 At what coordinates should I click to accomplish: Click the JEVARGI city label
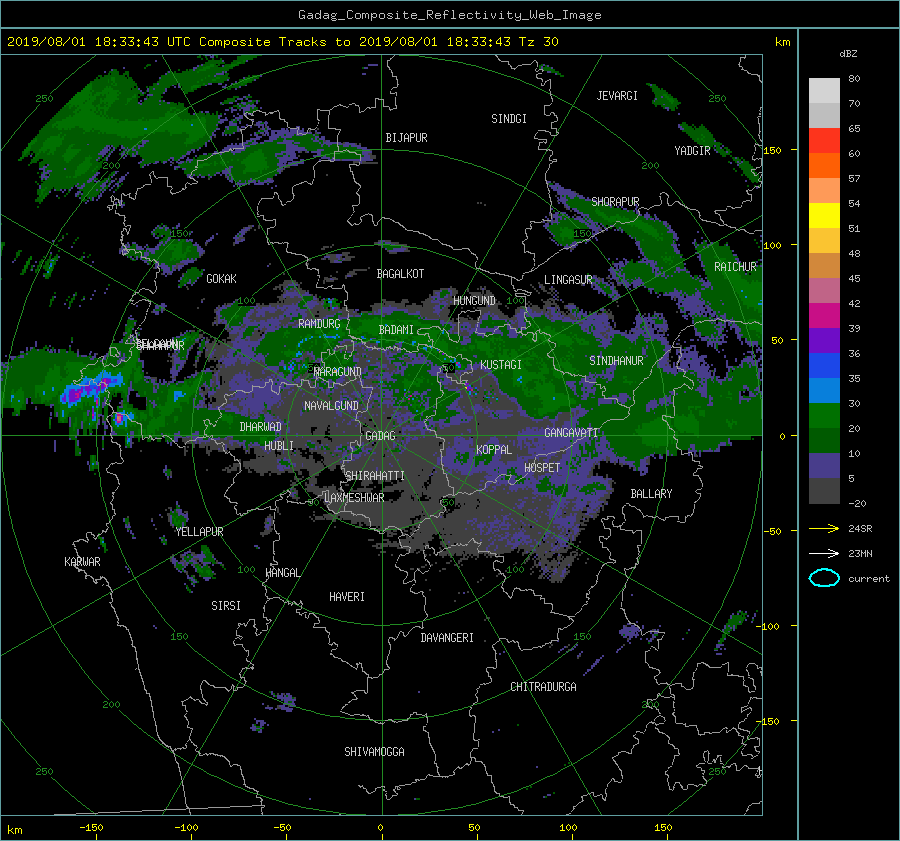(617, 96)
